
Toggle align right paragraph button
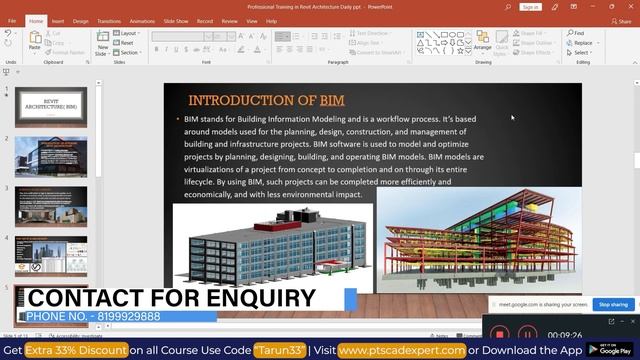click(300, 50)
